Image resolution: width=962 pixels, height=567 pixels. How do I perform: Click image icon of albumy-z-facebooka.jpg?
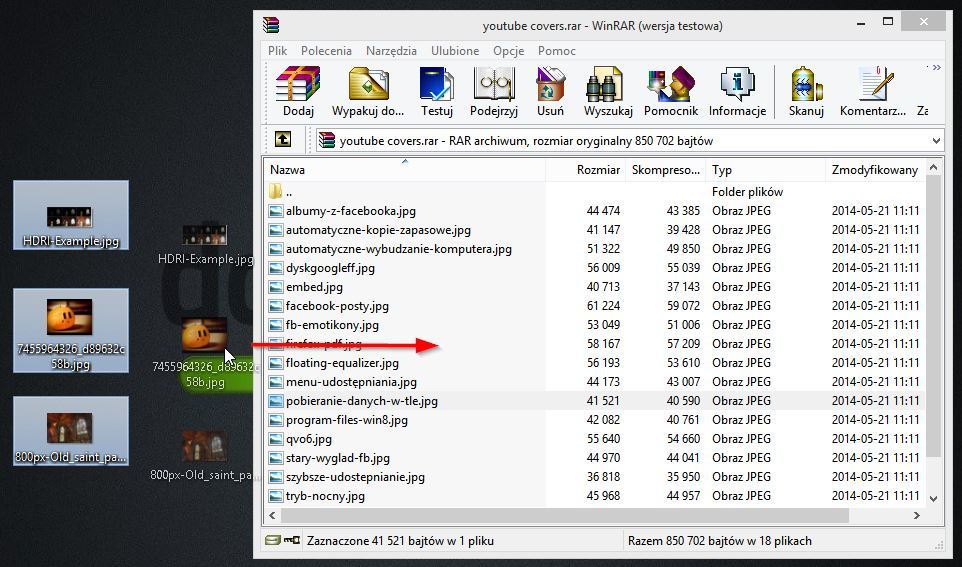275,211
